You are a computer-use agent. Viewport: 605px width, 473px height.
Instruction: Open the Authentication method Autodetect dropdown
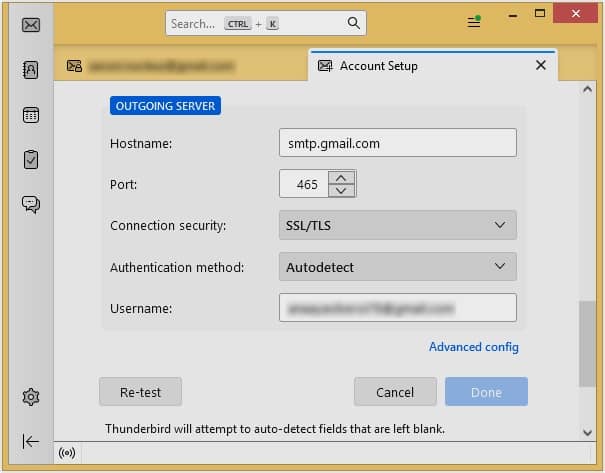398,267
